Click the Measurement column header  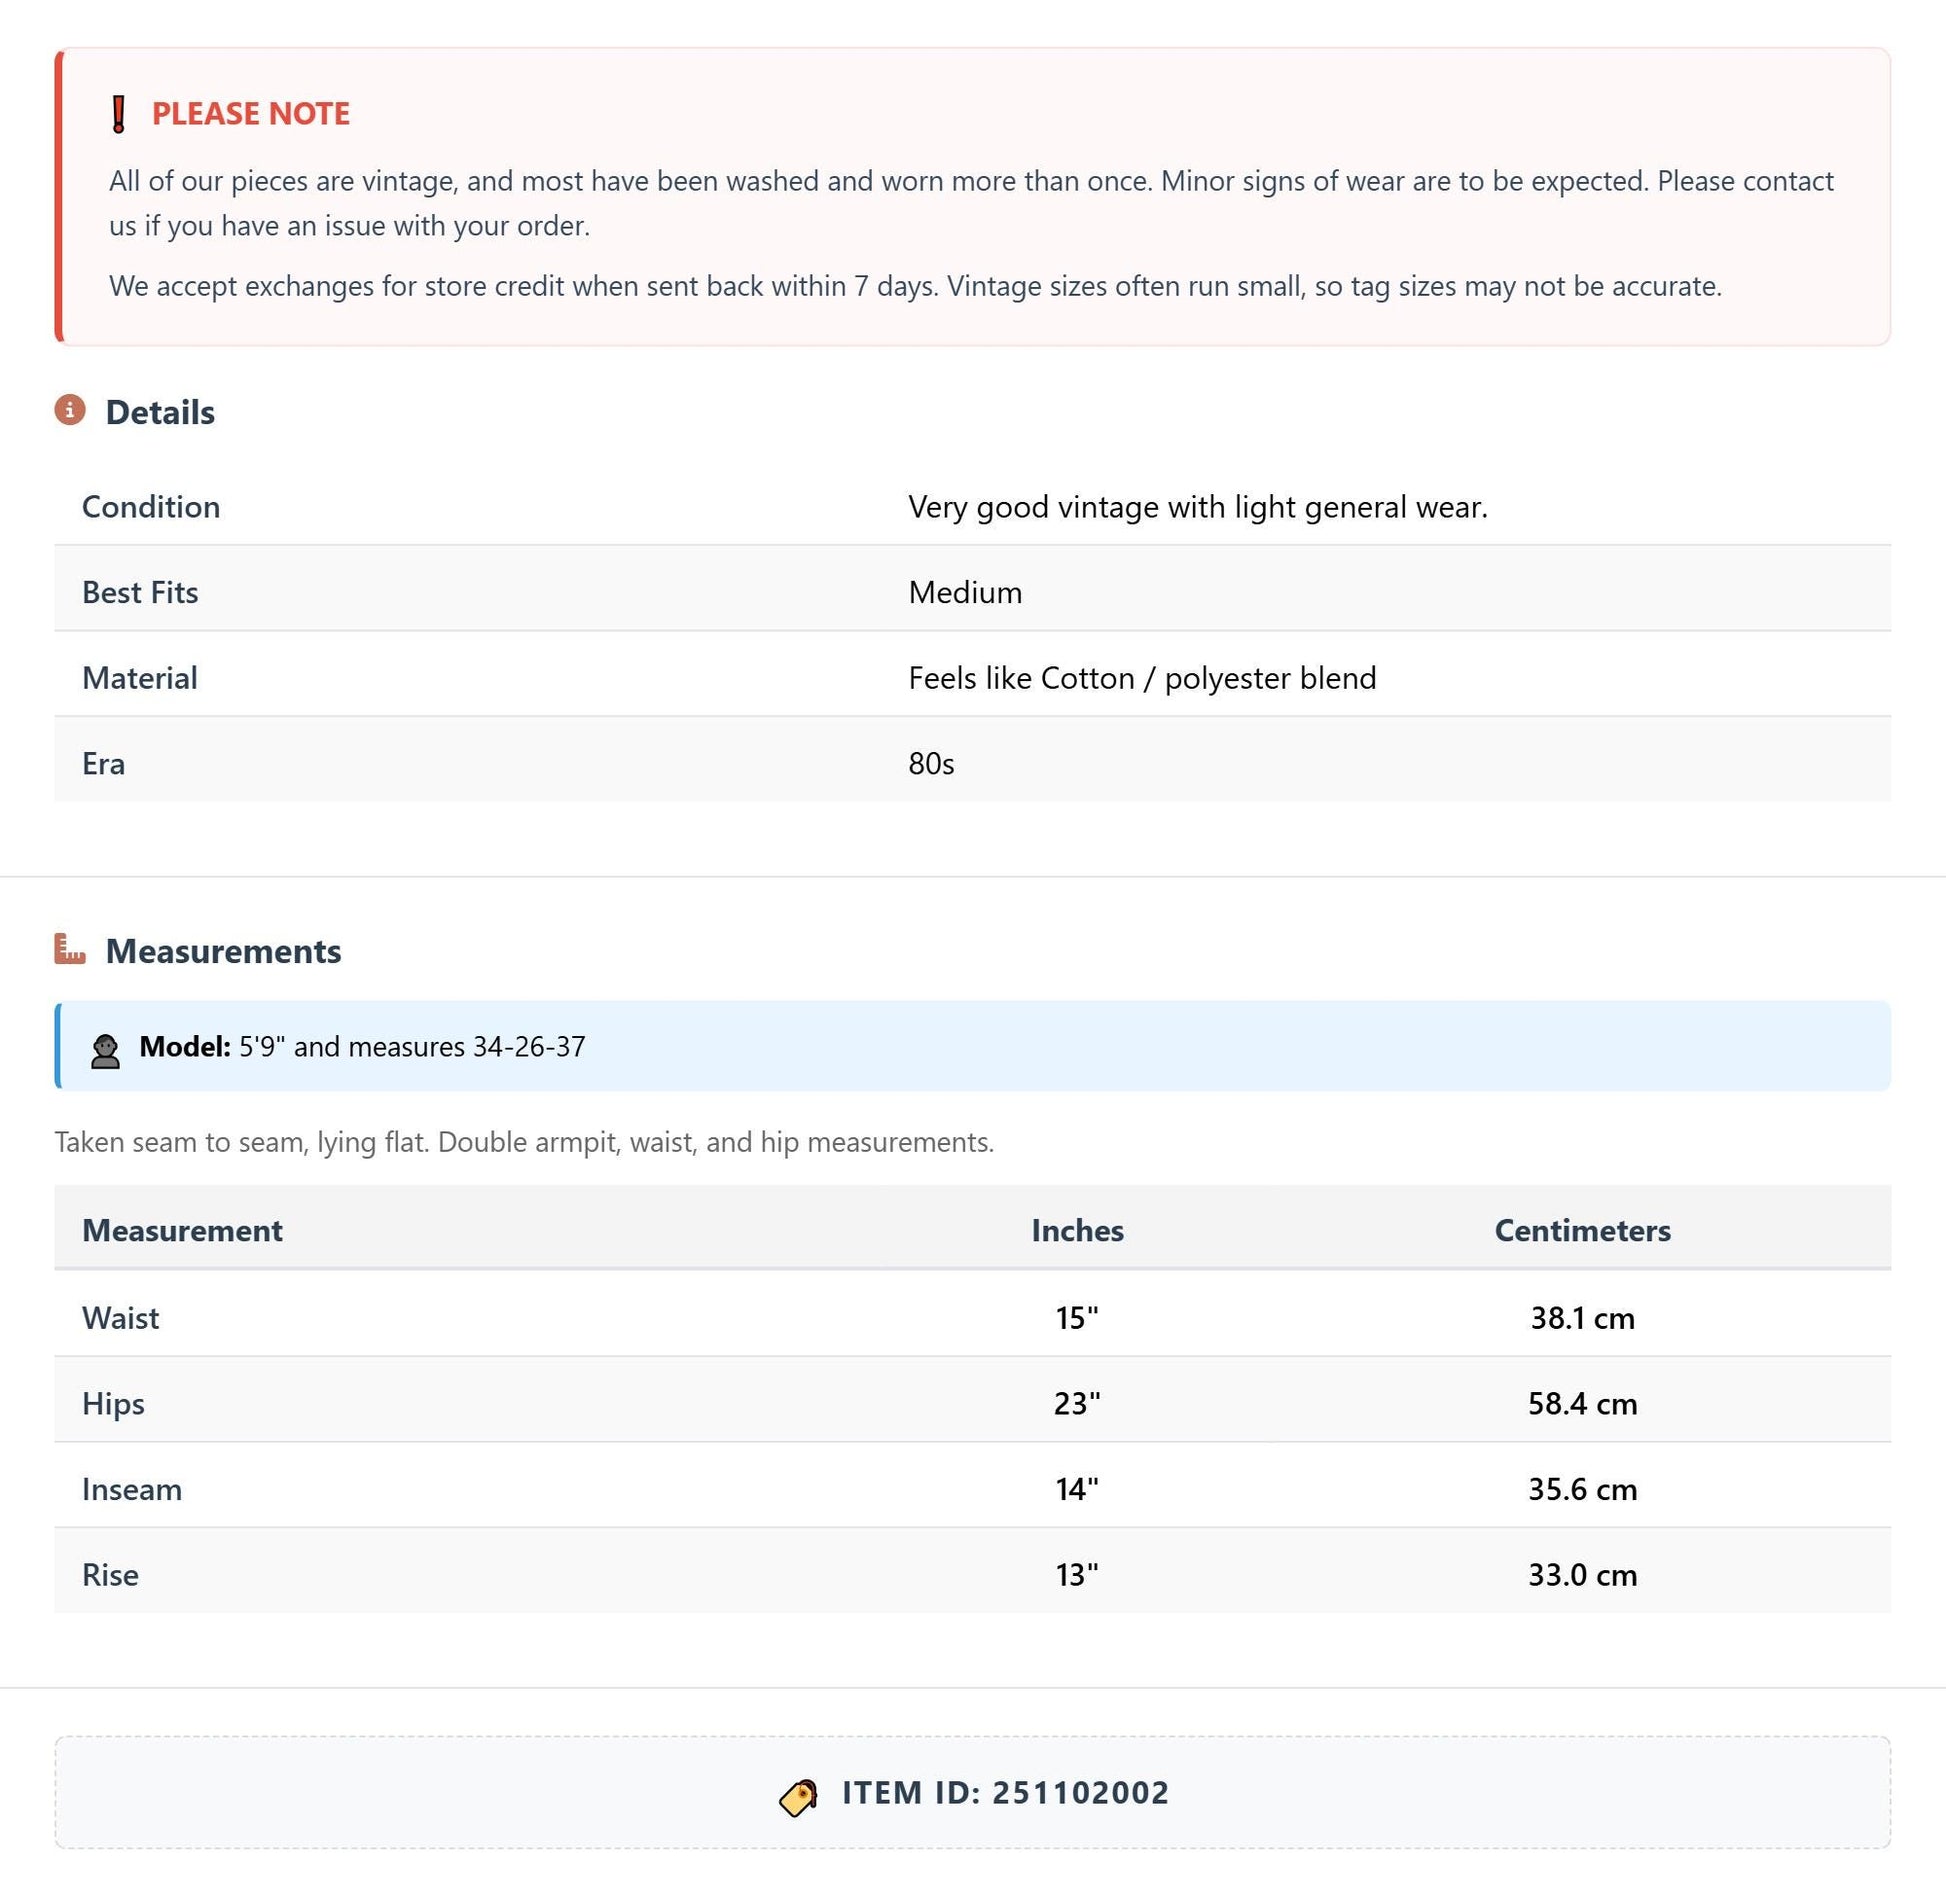point(182,1231)
